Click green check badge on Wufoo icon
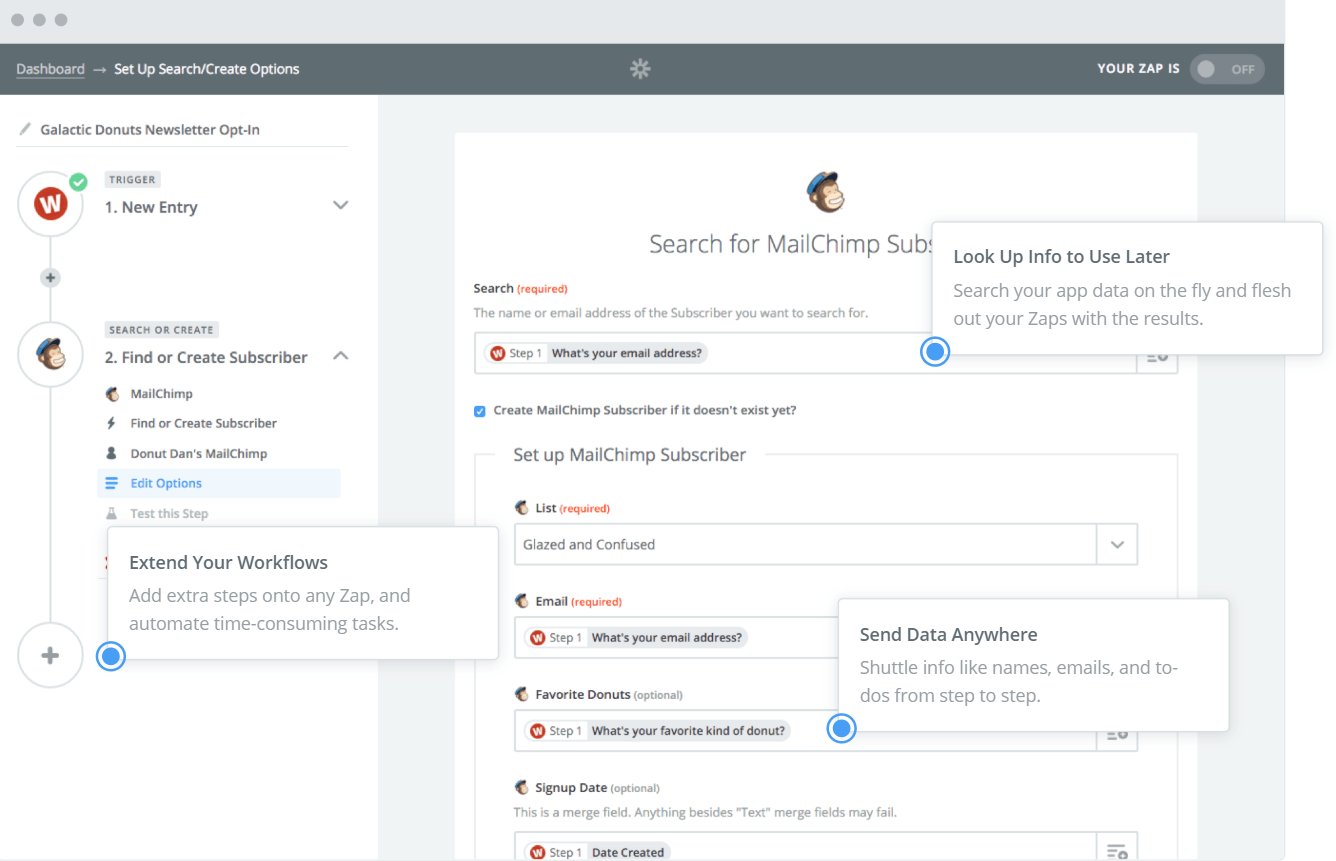This screenshot has height=861, width=1336. [78, 182]
